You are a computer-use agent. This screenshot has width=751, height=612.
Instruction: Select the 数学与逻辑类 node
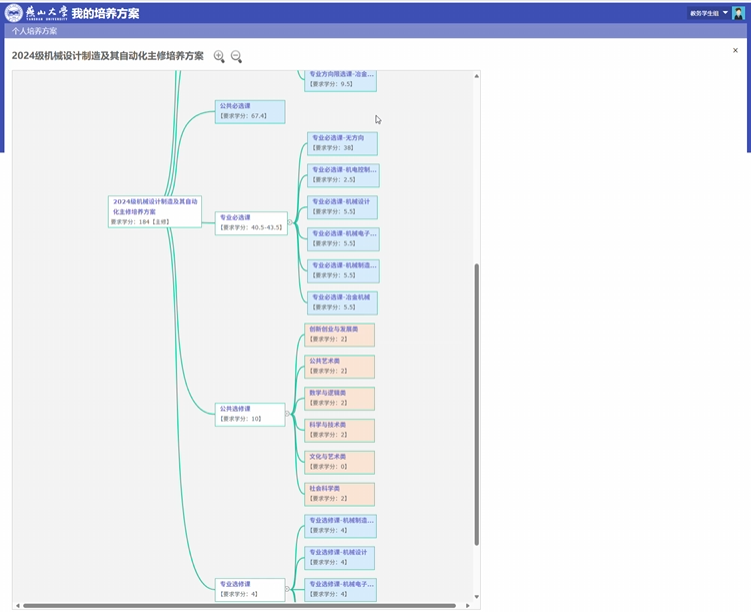(340, 399)
